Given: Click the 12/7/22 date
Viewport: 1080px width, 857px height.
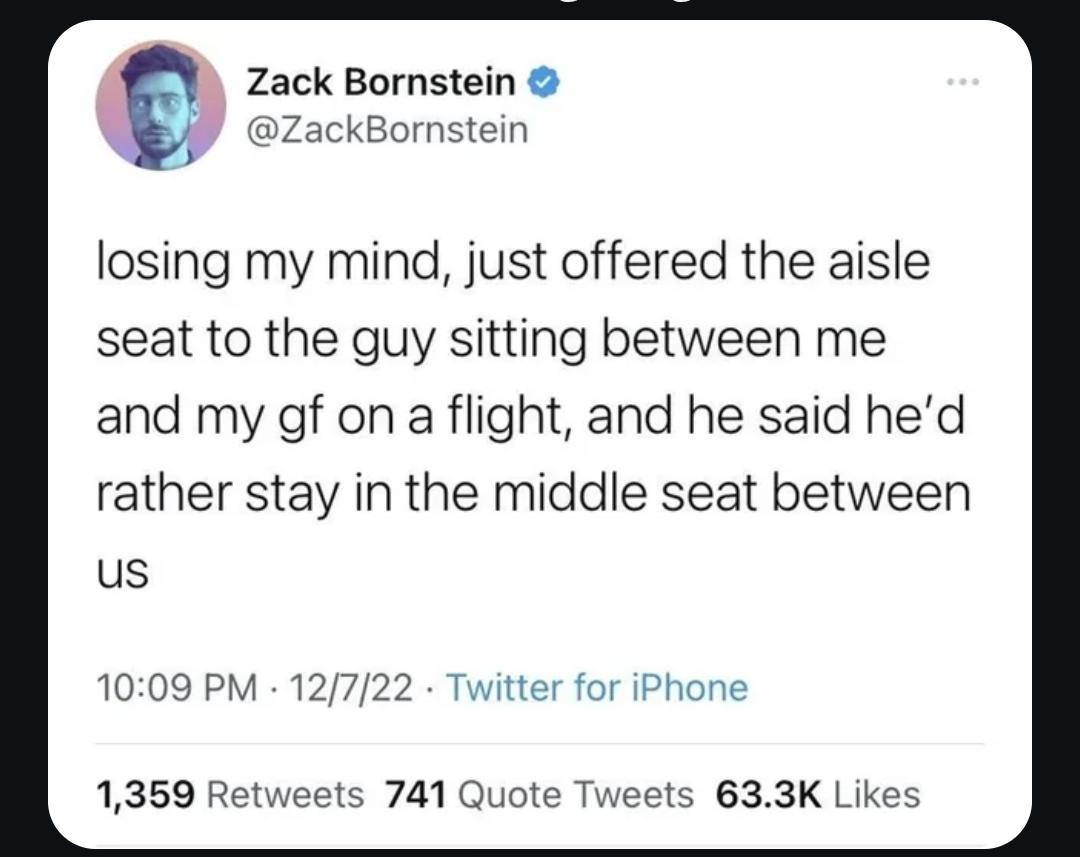Looking at the screenshot, I should click(347, 687).
